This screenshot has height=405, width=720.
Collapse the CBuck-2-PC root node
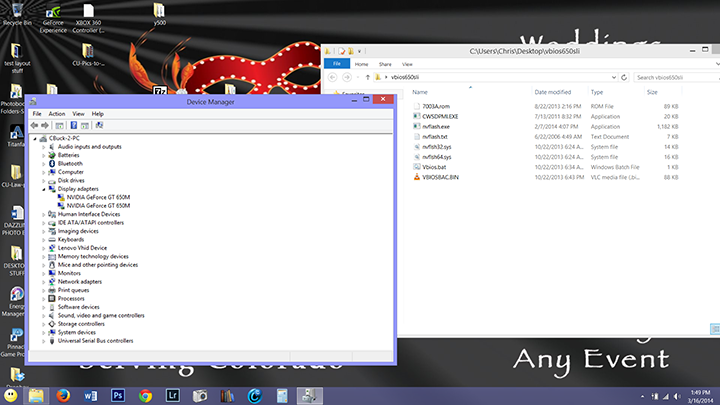tap(35, 139)
